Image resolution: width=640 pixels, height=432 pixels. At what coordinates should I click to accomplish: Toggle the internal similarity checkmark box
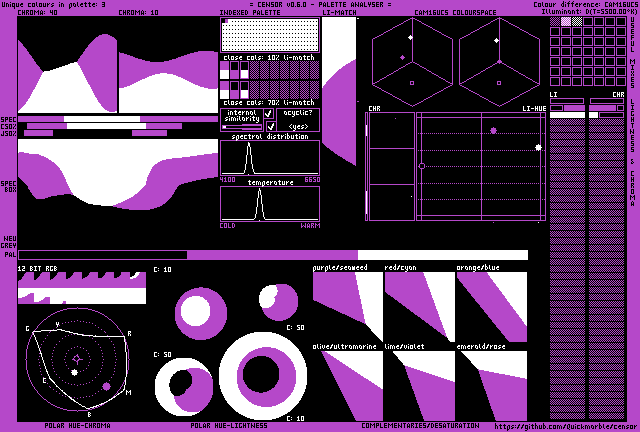pyautogui.click(x=269, y=113)
